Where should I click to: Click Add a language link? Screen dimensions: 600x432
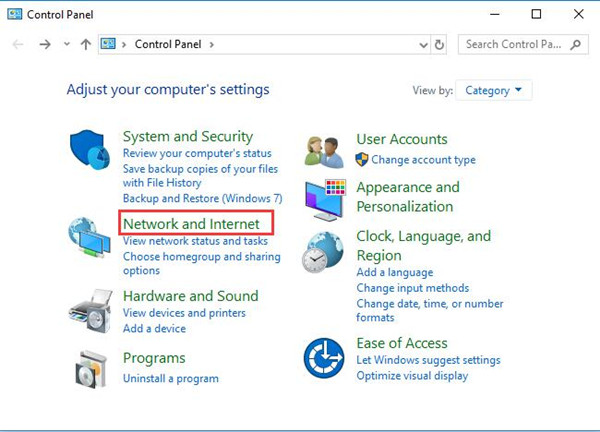[x=395, y=272]
